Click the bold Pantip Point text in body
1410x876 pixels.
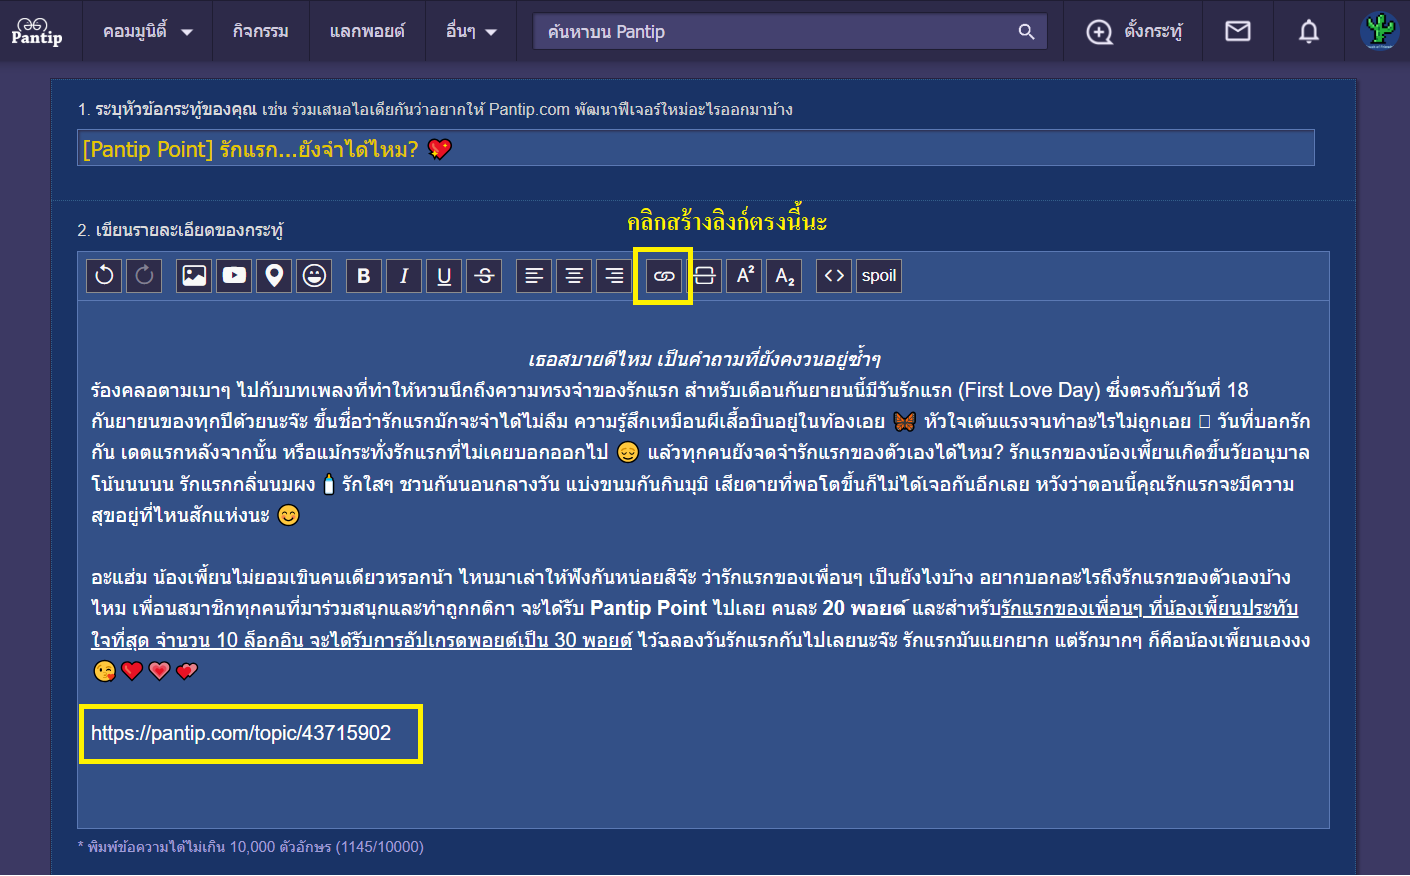pyautogui.click(x=648, y=608)
